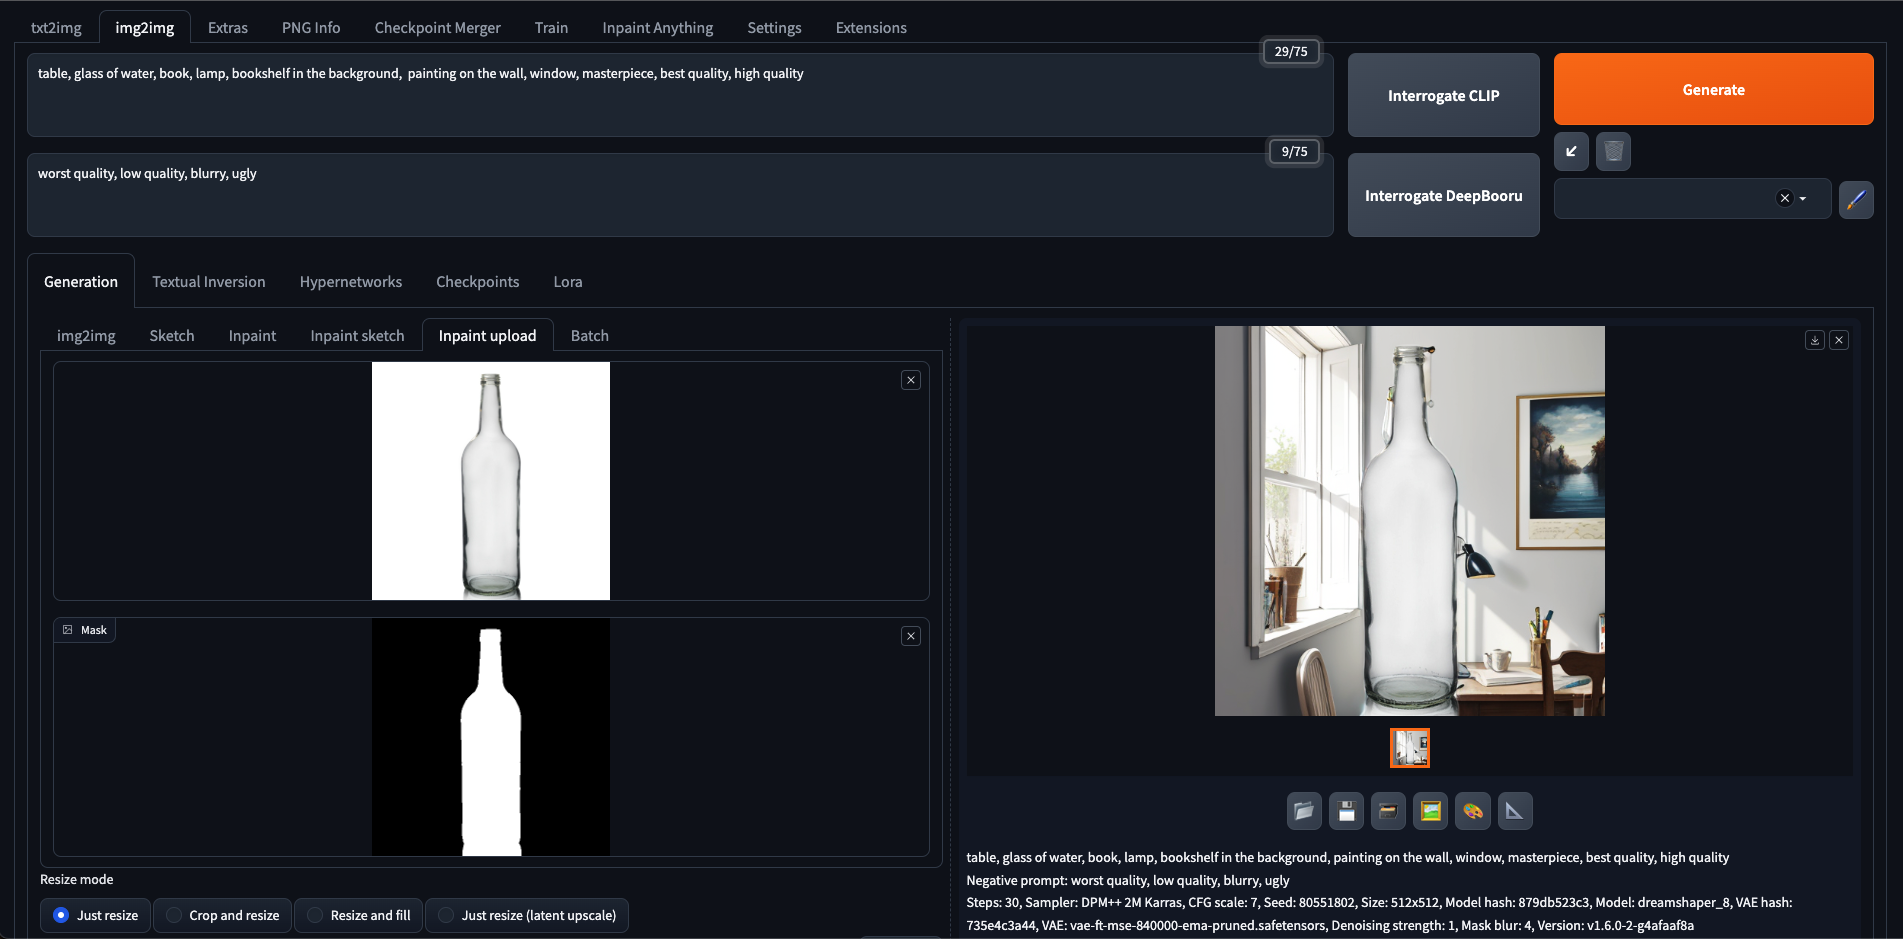Viewport: 1903px width, 939px height.
Task: Apply generation parameters with the arrow icon
Action: [1571, 151]
